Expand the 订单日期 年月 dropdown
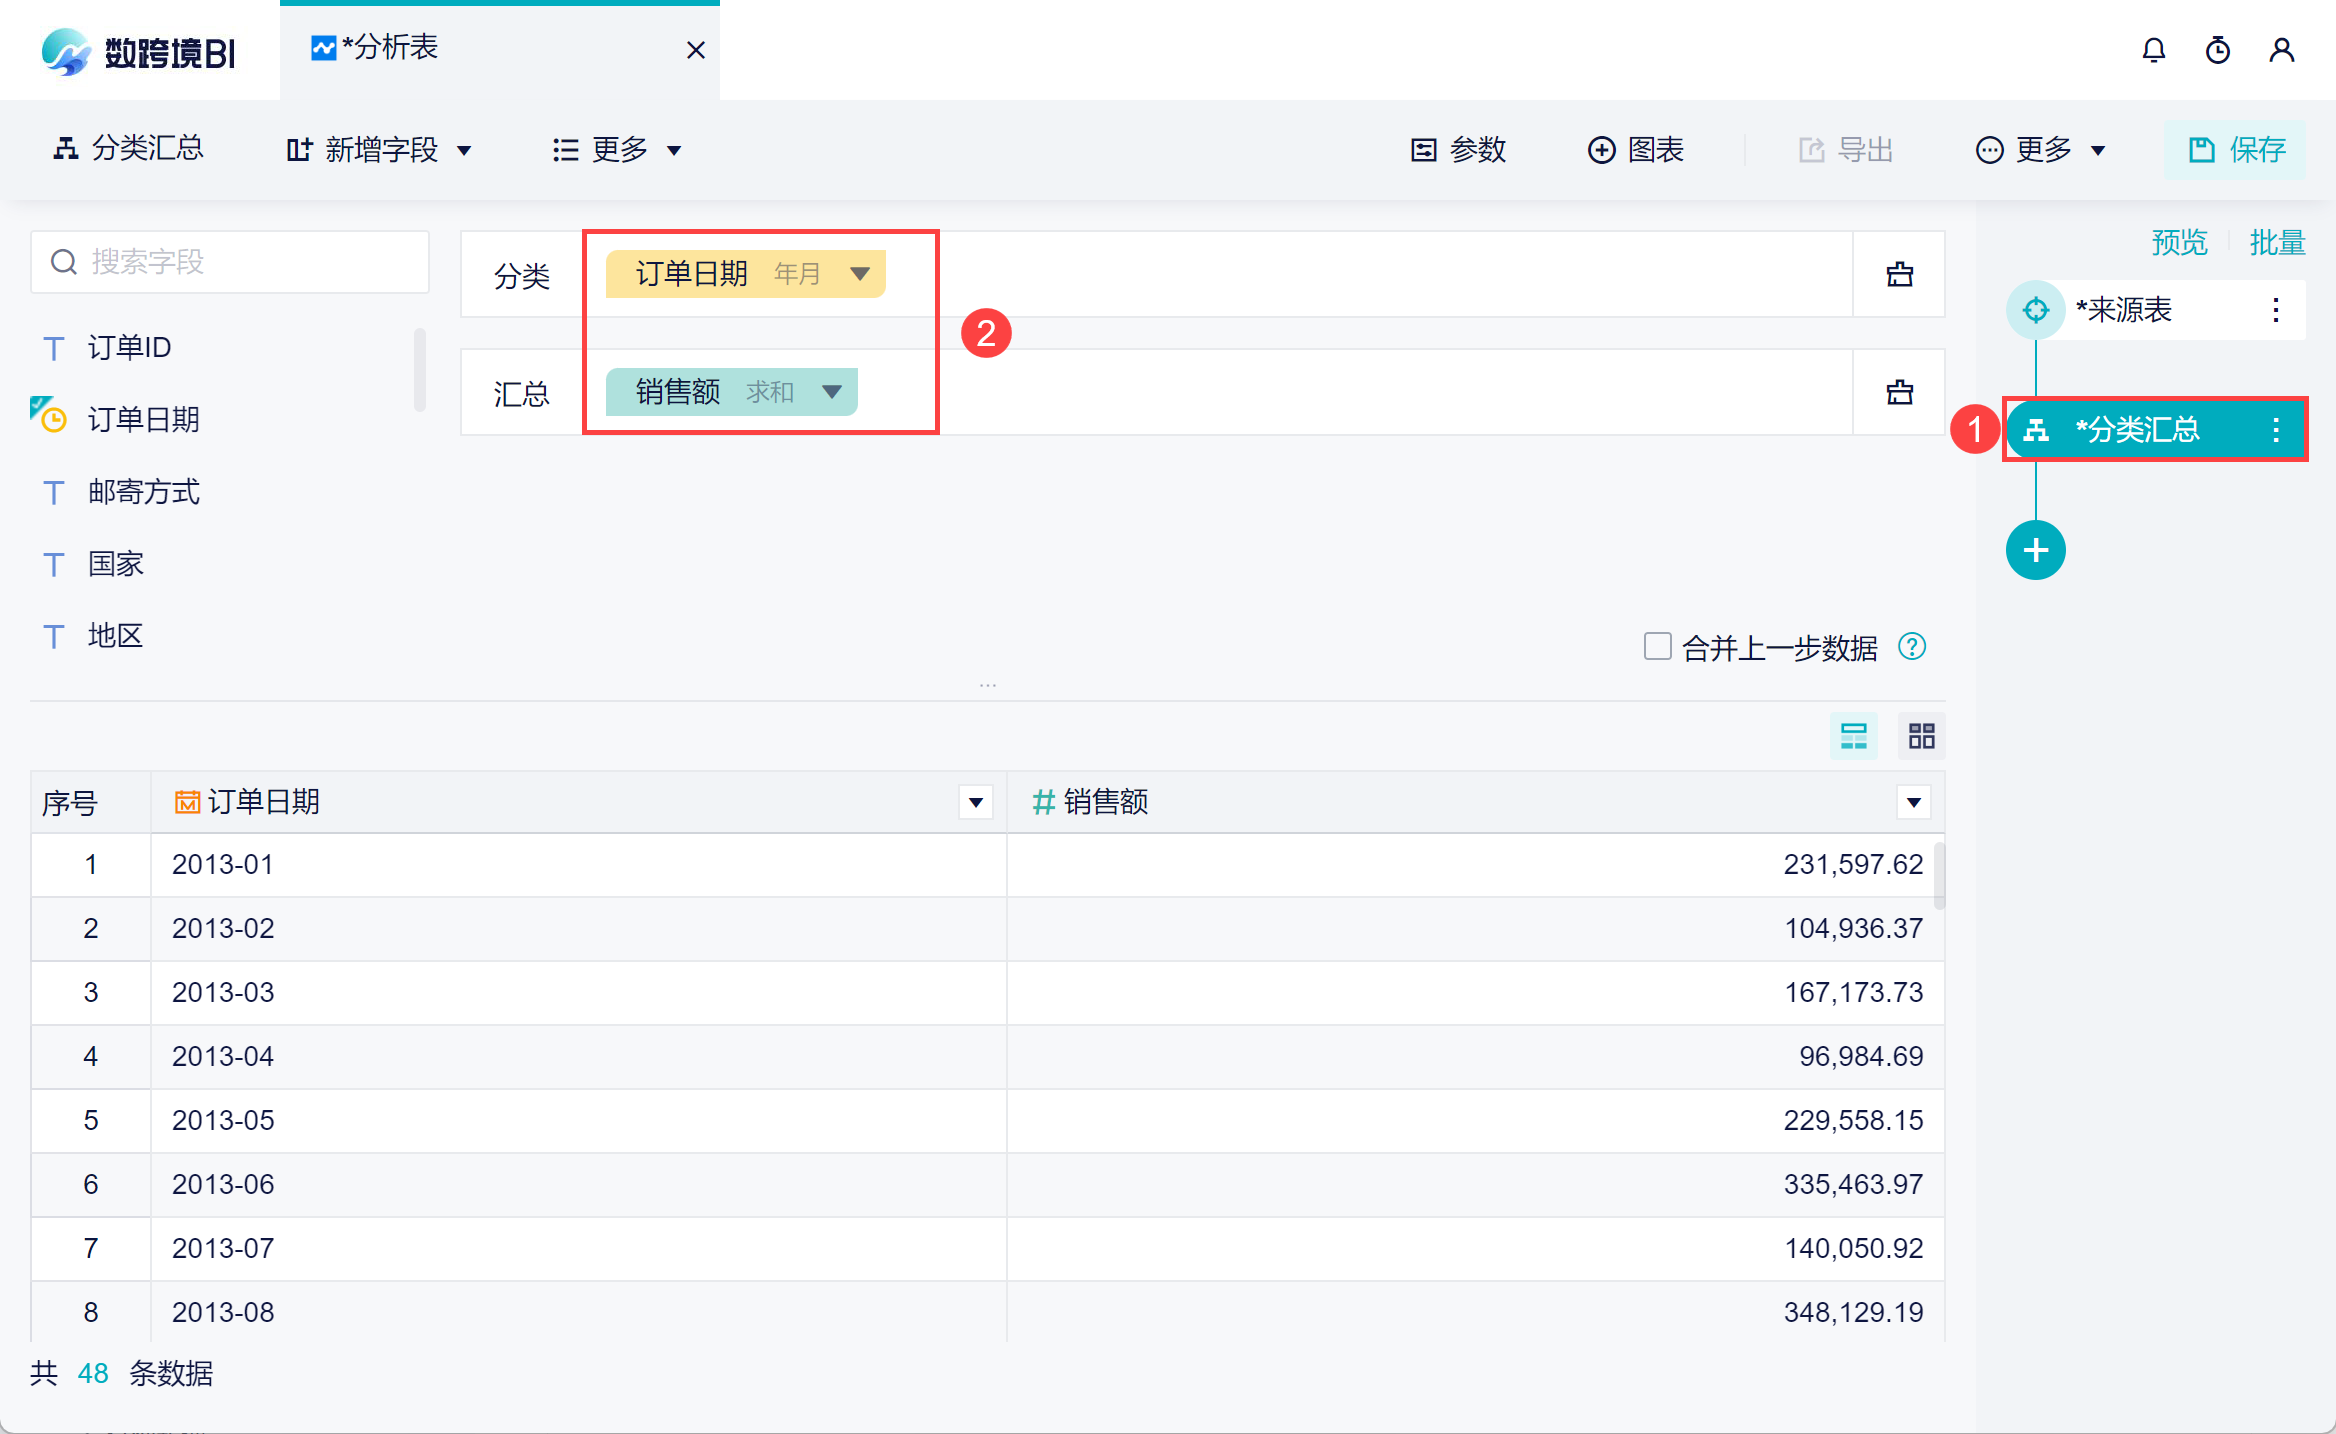The width and height of the screenshot is (2336, 1434). [x=859, y=273]
